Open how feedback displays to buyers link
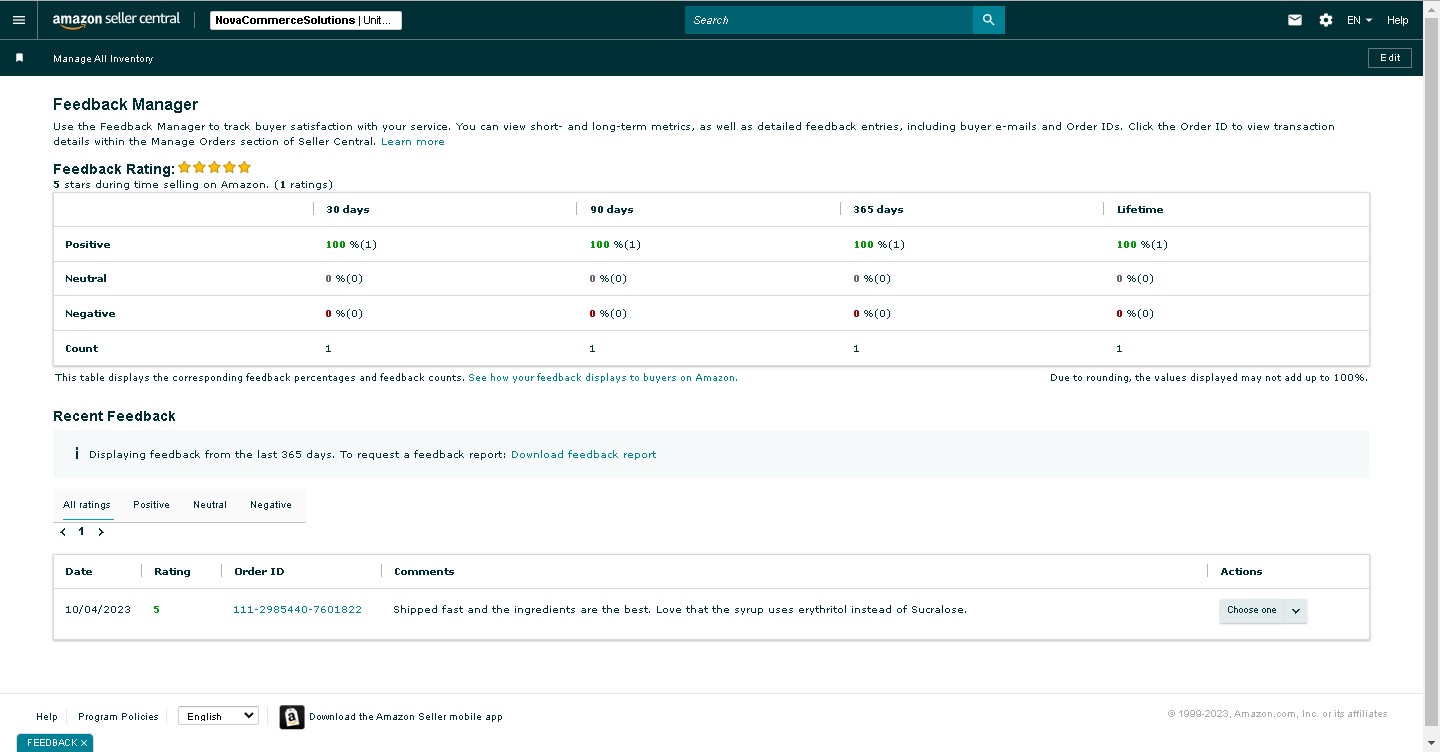The height and width of the screenshot is (752, 1440). pyautogui.click(x=603, y=378)
